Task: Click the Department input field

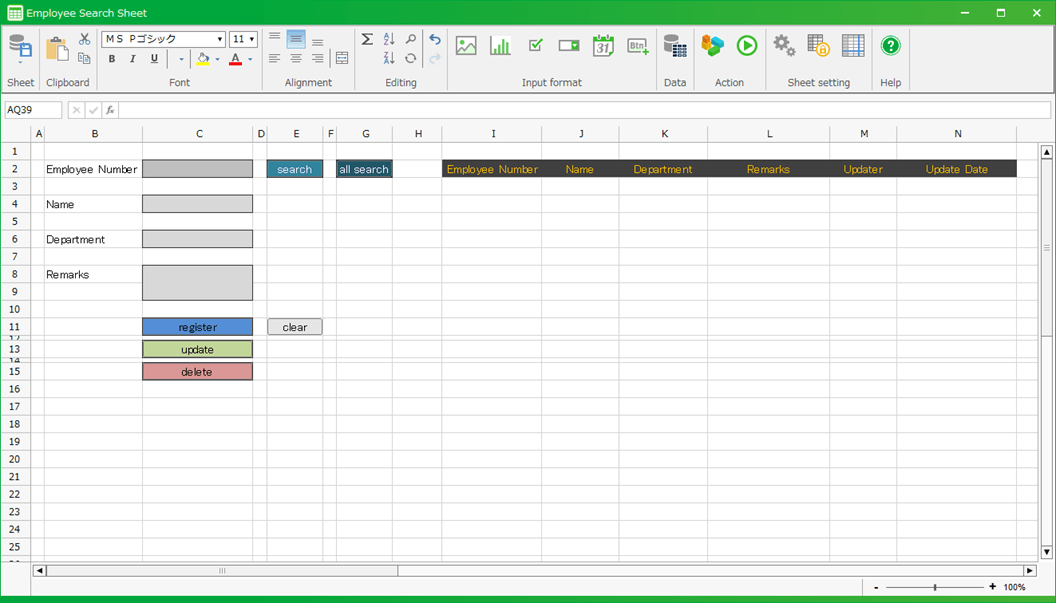Action: [197, 239]
